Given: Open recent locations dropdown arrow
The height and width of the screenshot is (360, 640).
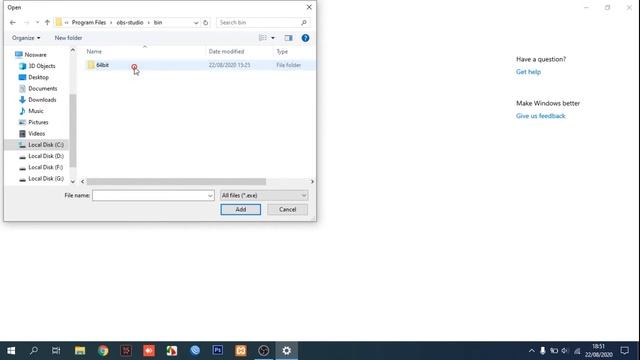Looking at the screenshot, I should (x=38, y=22).
